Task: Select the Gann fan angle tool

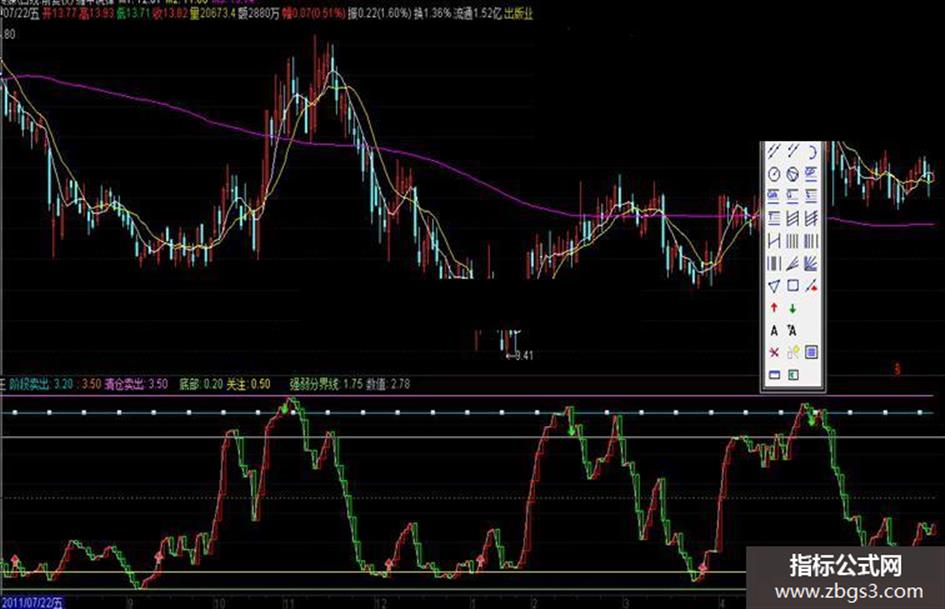Action: click(811, 263)
